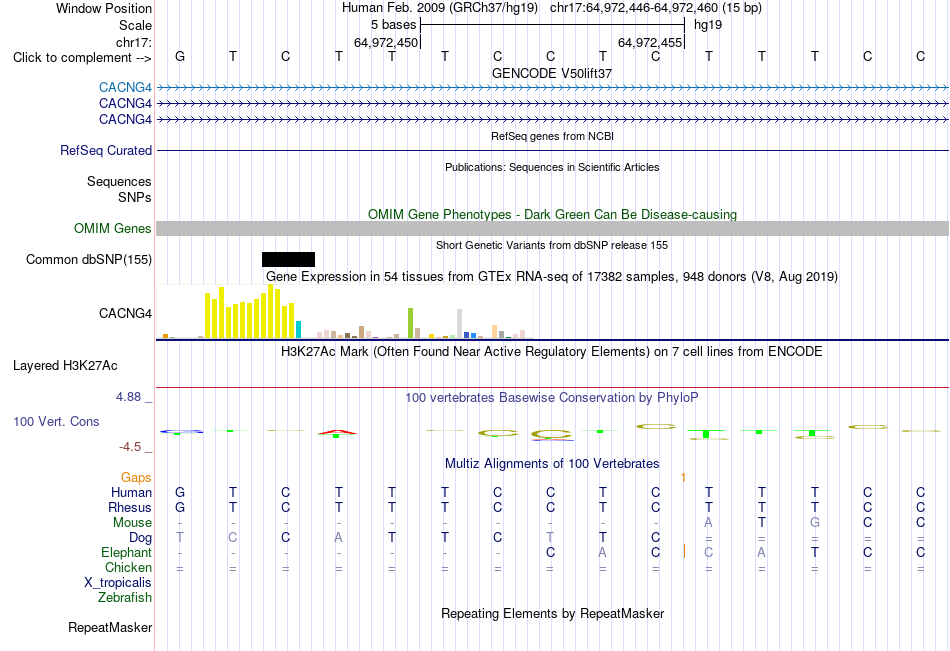Open the GTEx Gene Expression track title

click(552, 276)
